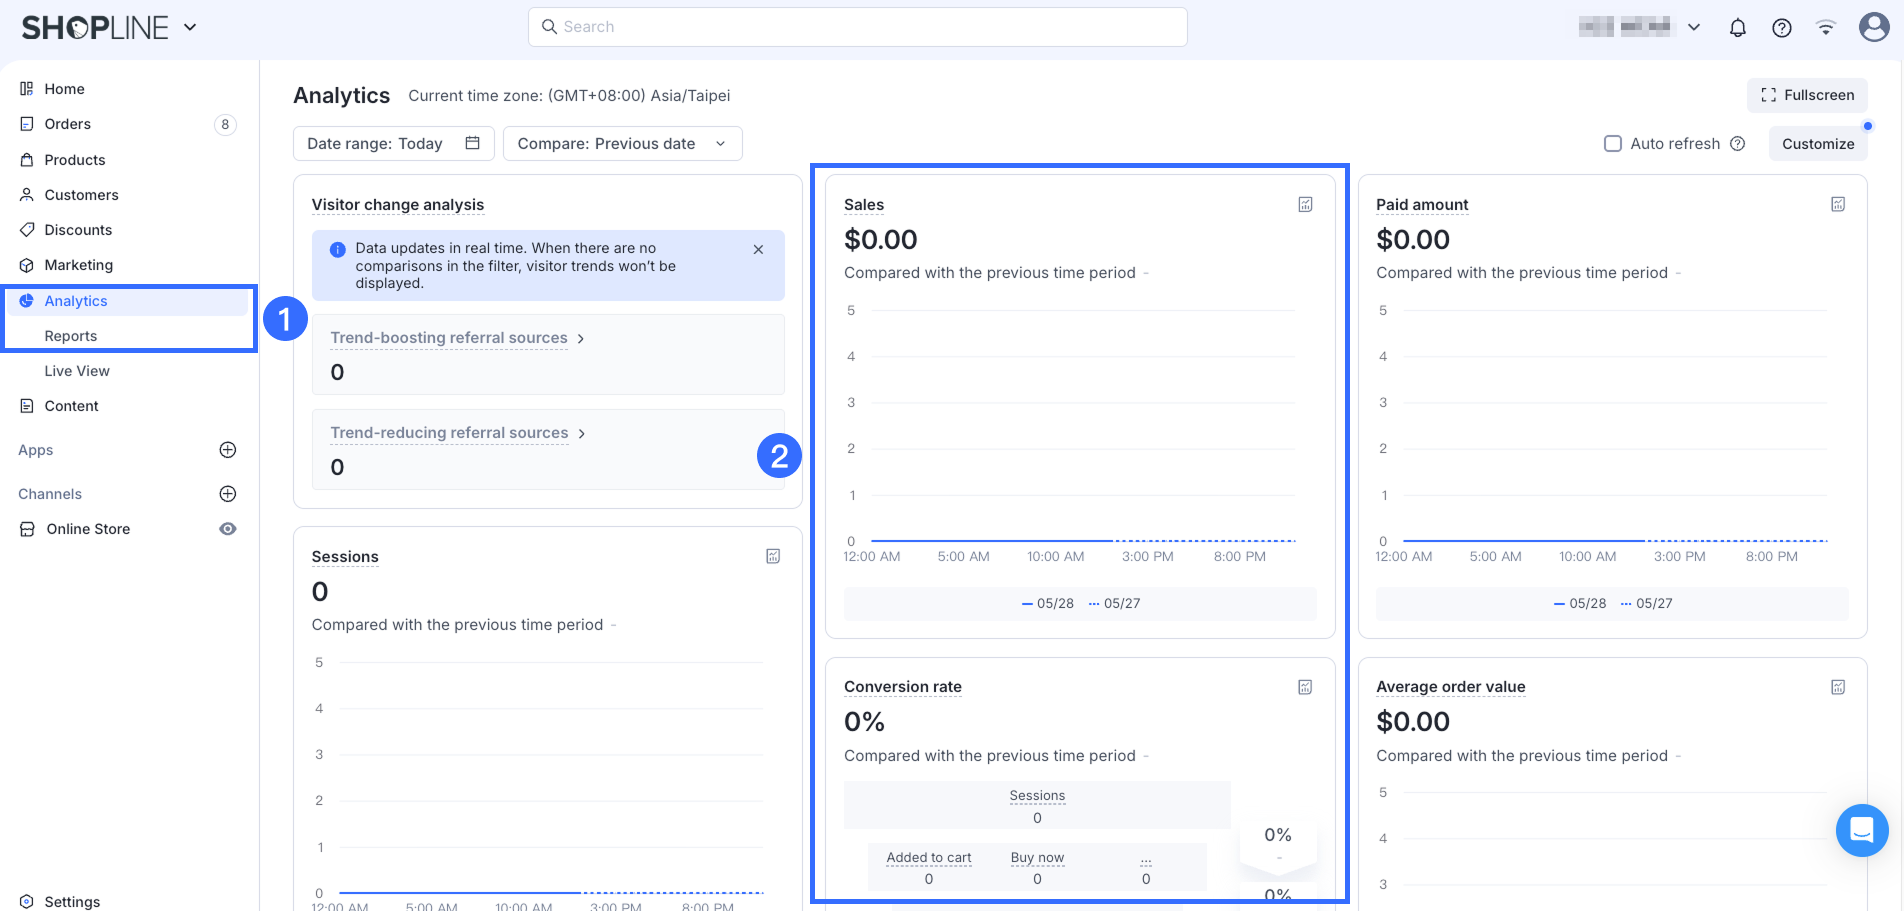This screenshot has height=911, width=1904.
Task: Click into the Search field
Action: coord(857,27)
